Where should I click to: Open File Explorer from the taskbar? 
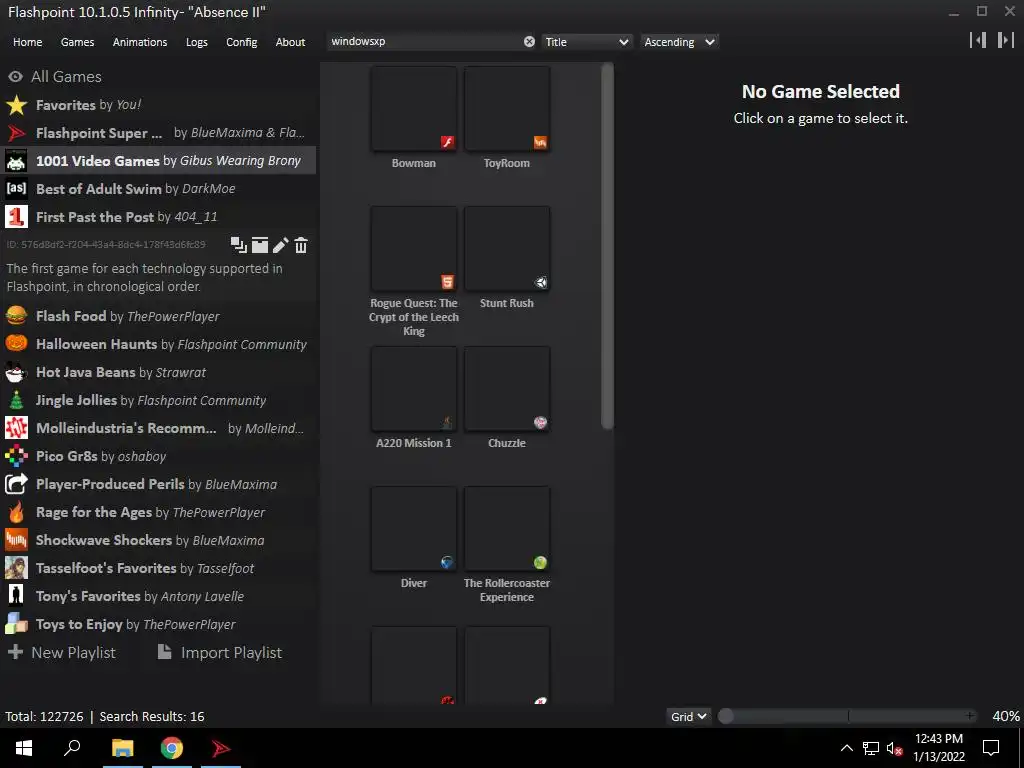point(122,748)
